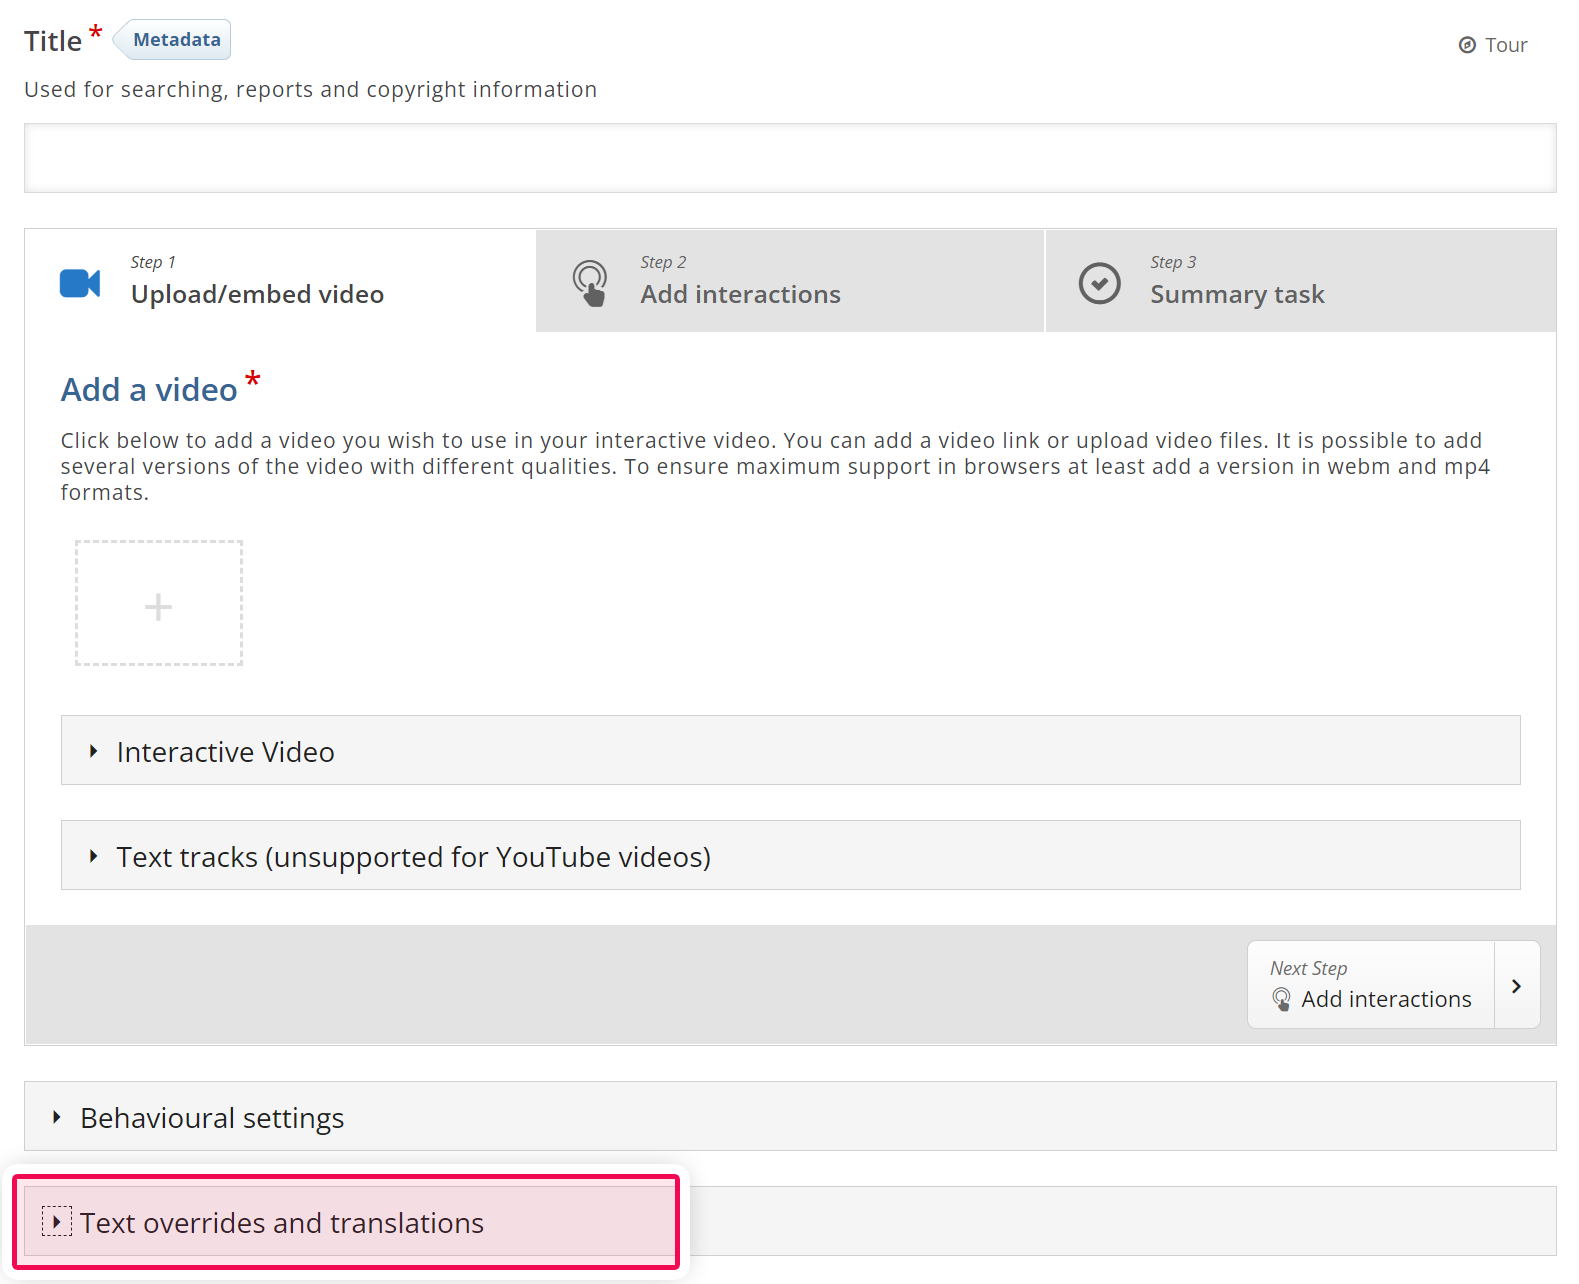
Task: Start the Tour
Action: (x=1493, y=45)
